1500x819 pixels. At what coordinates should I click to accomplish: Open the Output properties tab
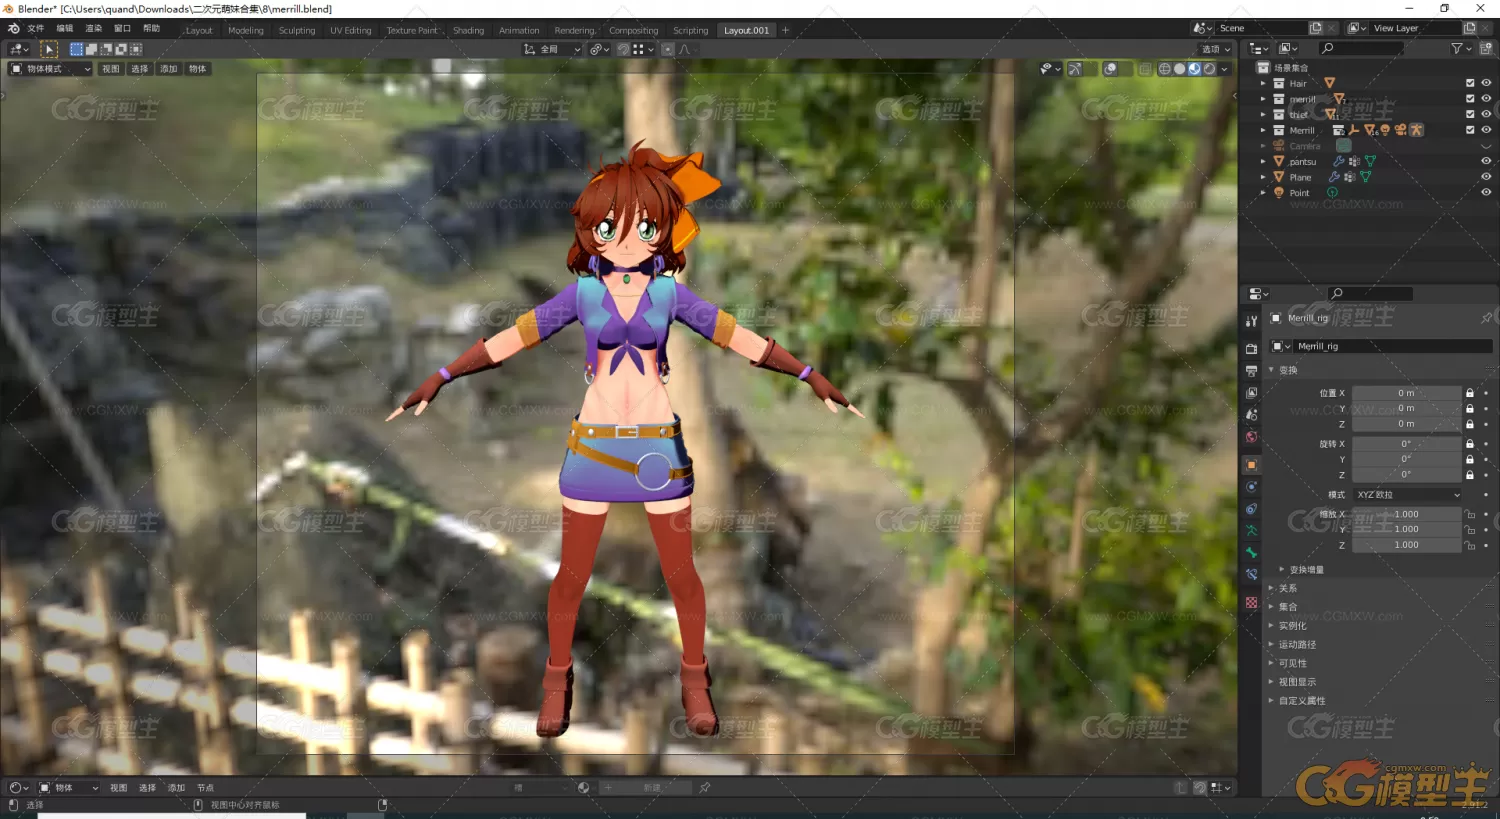[x=1251, y=371]
